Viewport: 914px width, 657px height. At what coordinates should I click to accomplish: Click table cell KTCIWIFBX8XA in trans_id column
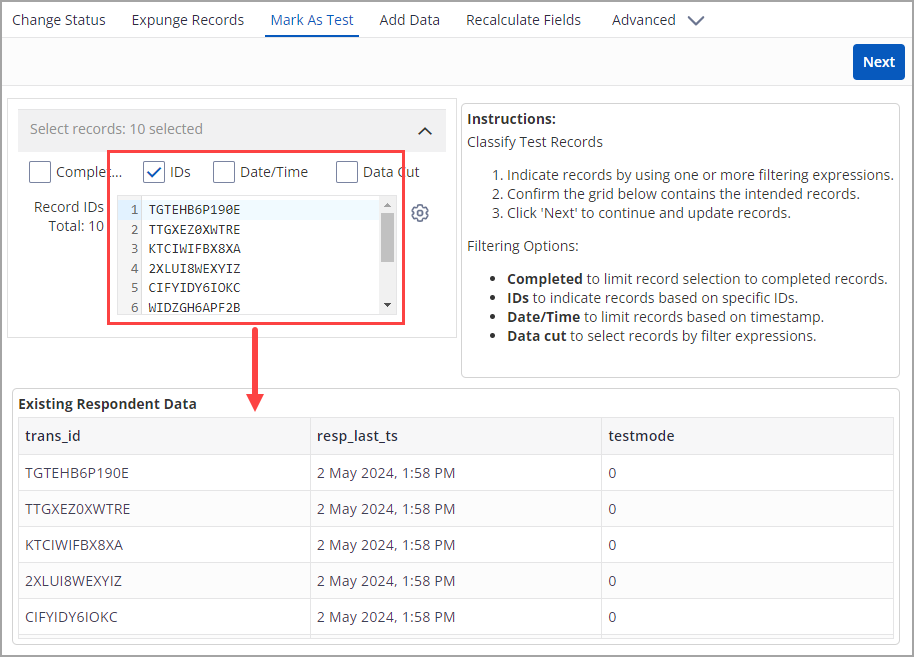tap(164, 545)
